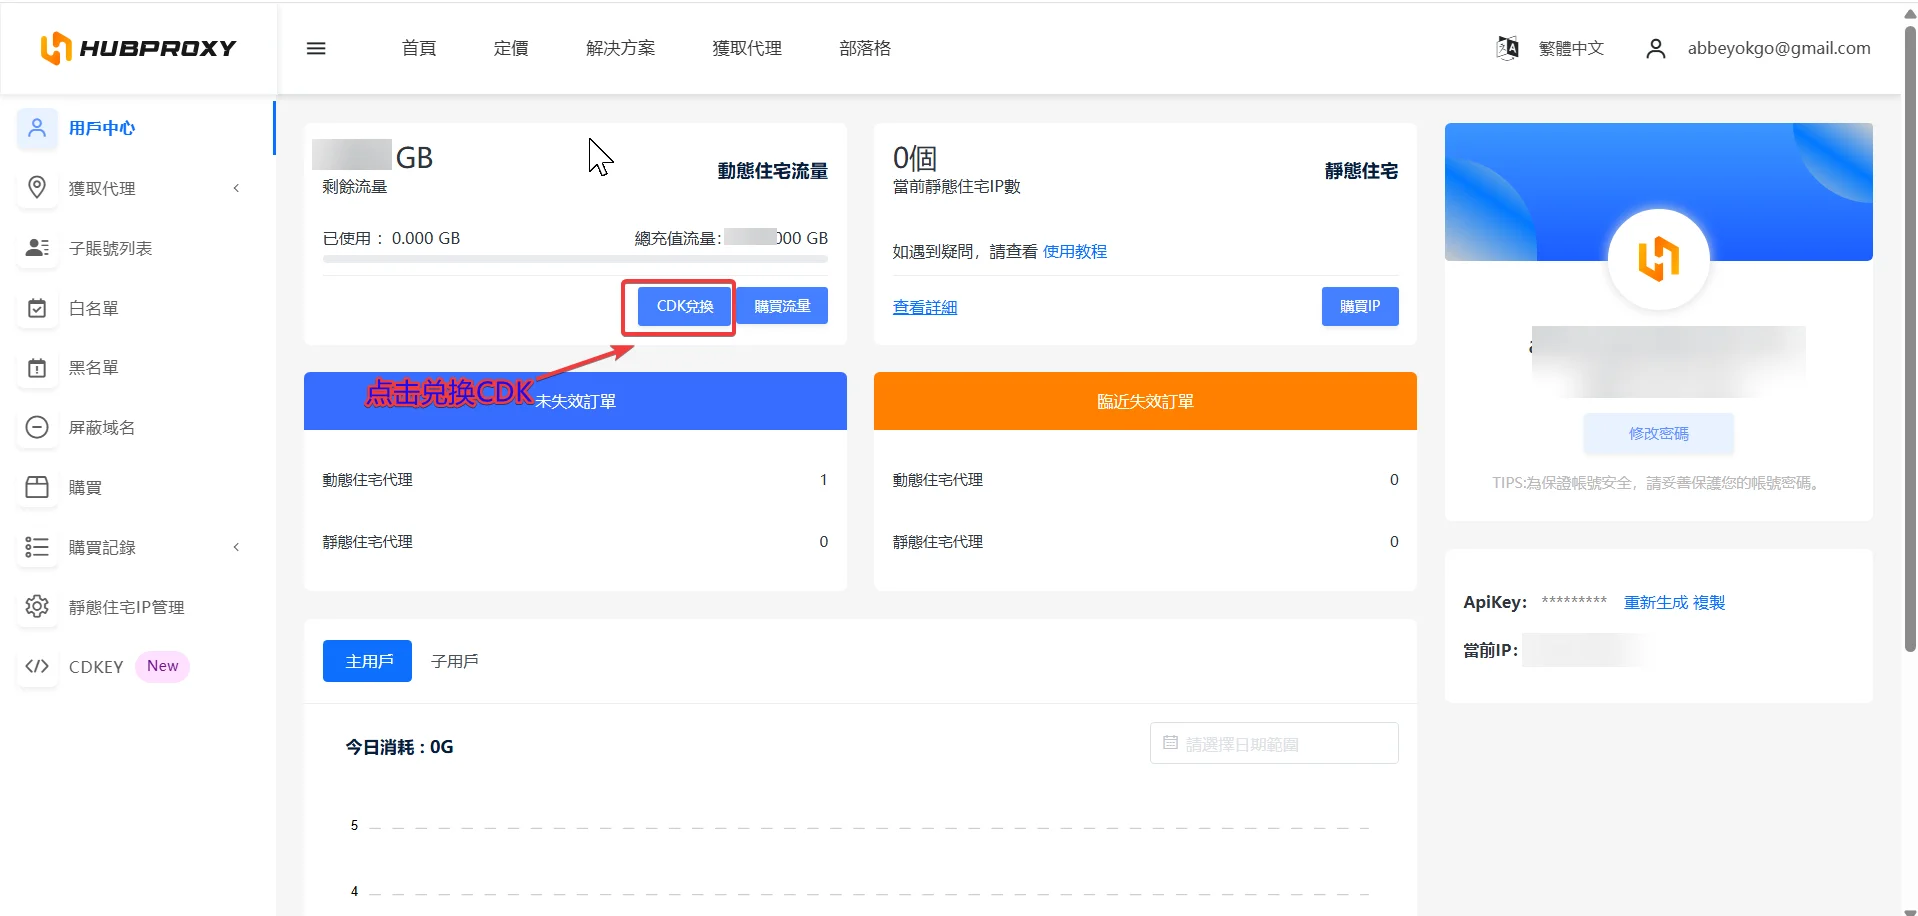Image resolution: width=1918 pixels, height=916 pixels.
Task: Click the 購買 wallet icon in sidebar
Action: pyautogui.click(x=37, y=487)
